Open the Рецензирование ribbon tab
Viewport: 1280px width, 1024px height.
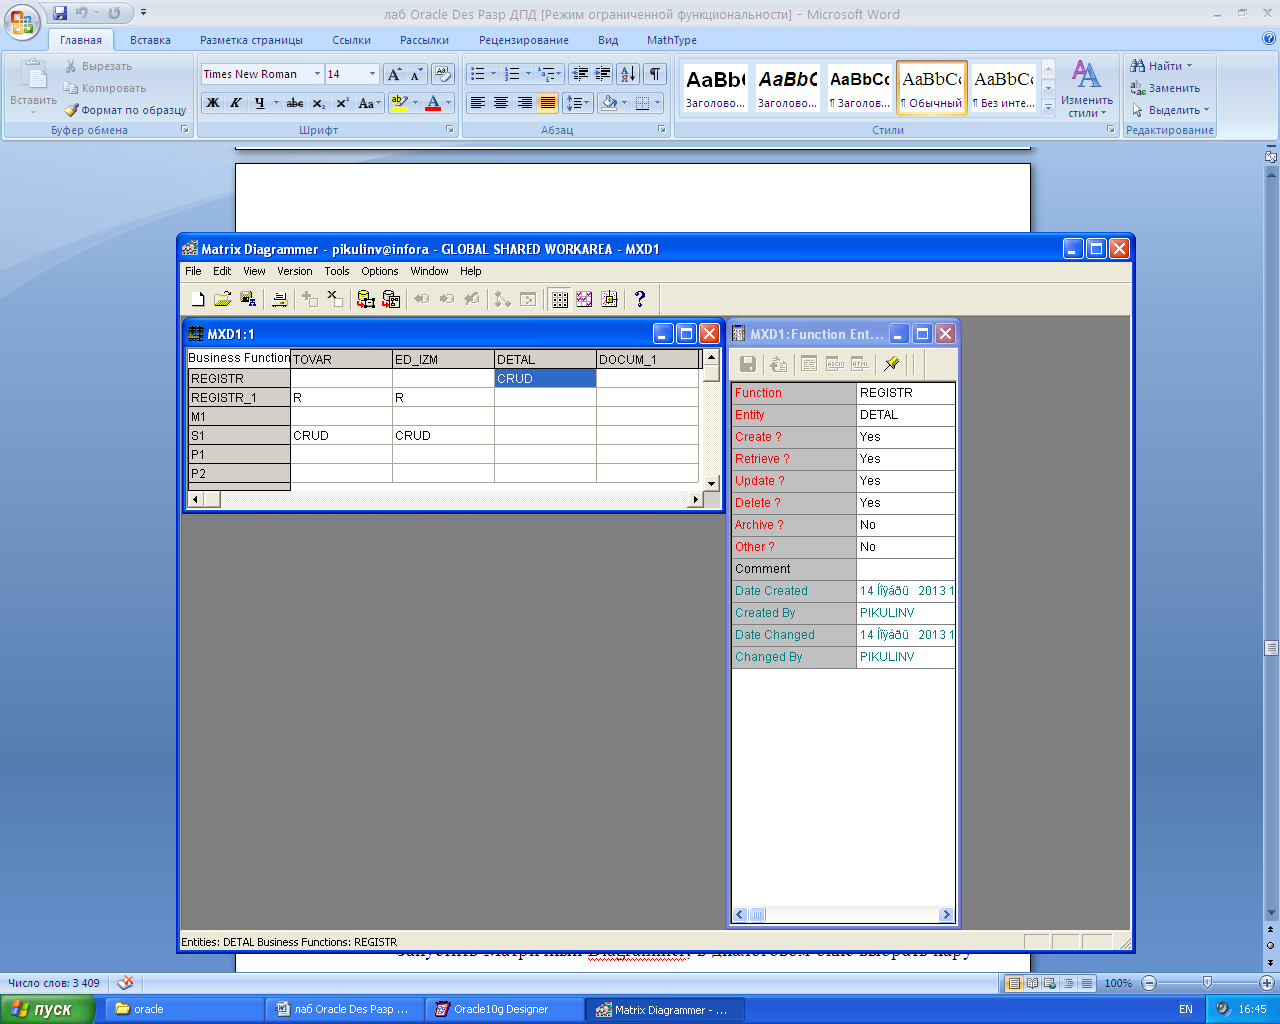click(524, 40)
